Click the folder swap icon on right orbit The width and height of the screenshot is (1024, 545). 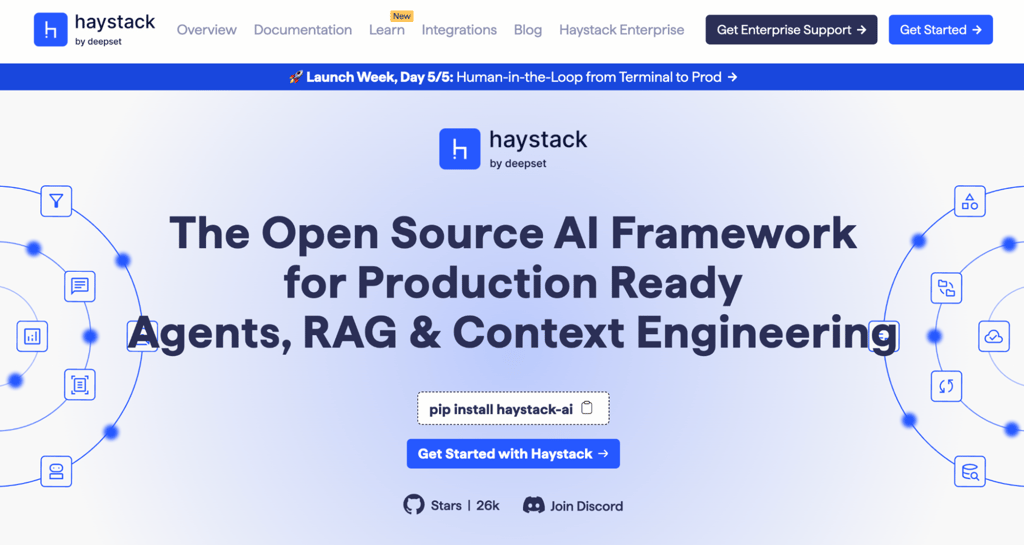coord(946,288)
